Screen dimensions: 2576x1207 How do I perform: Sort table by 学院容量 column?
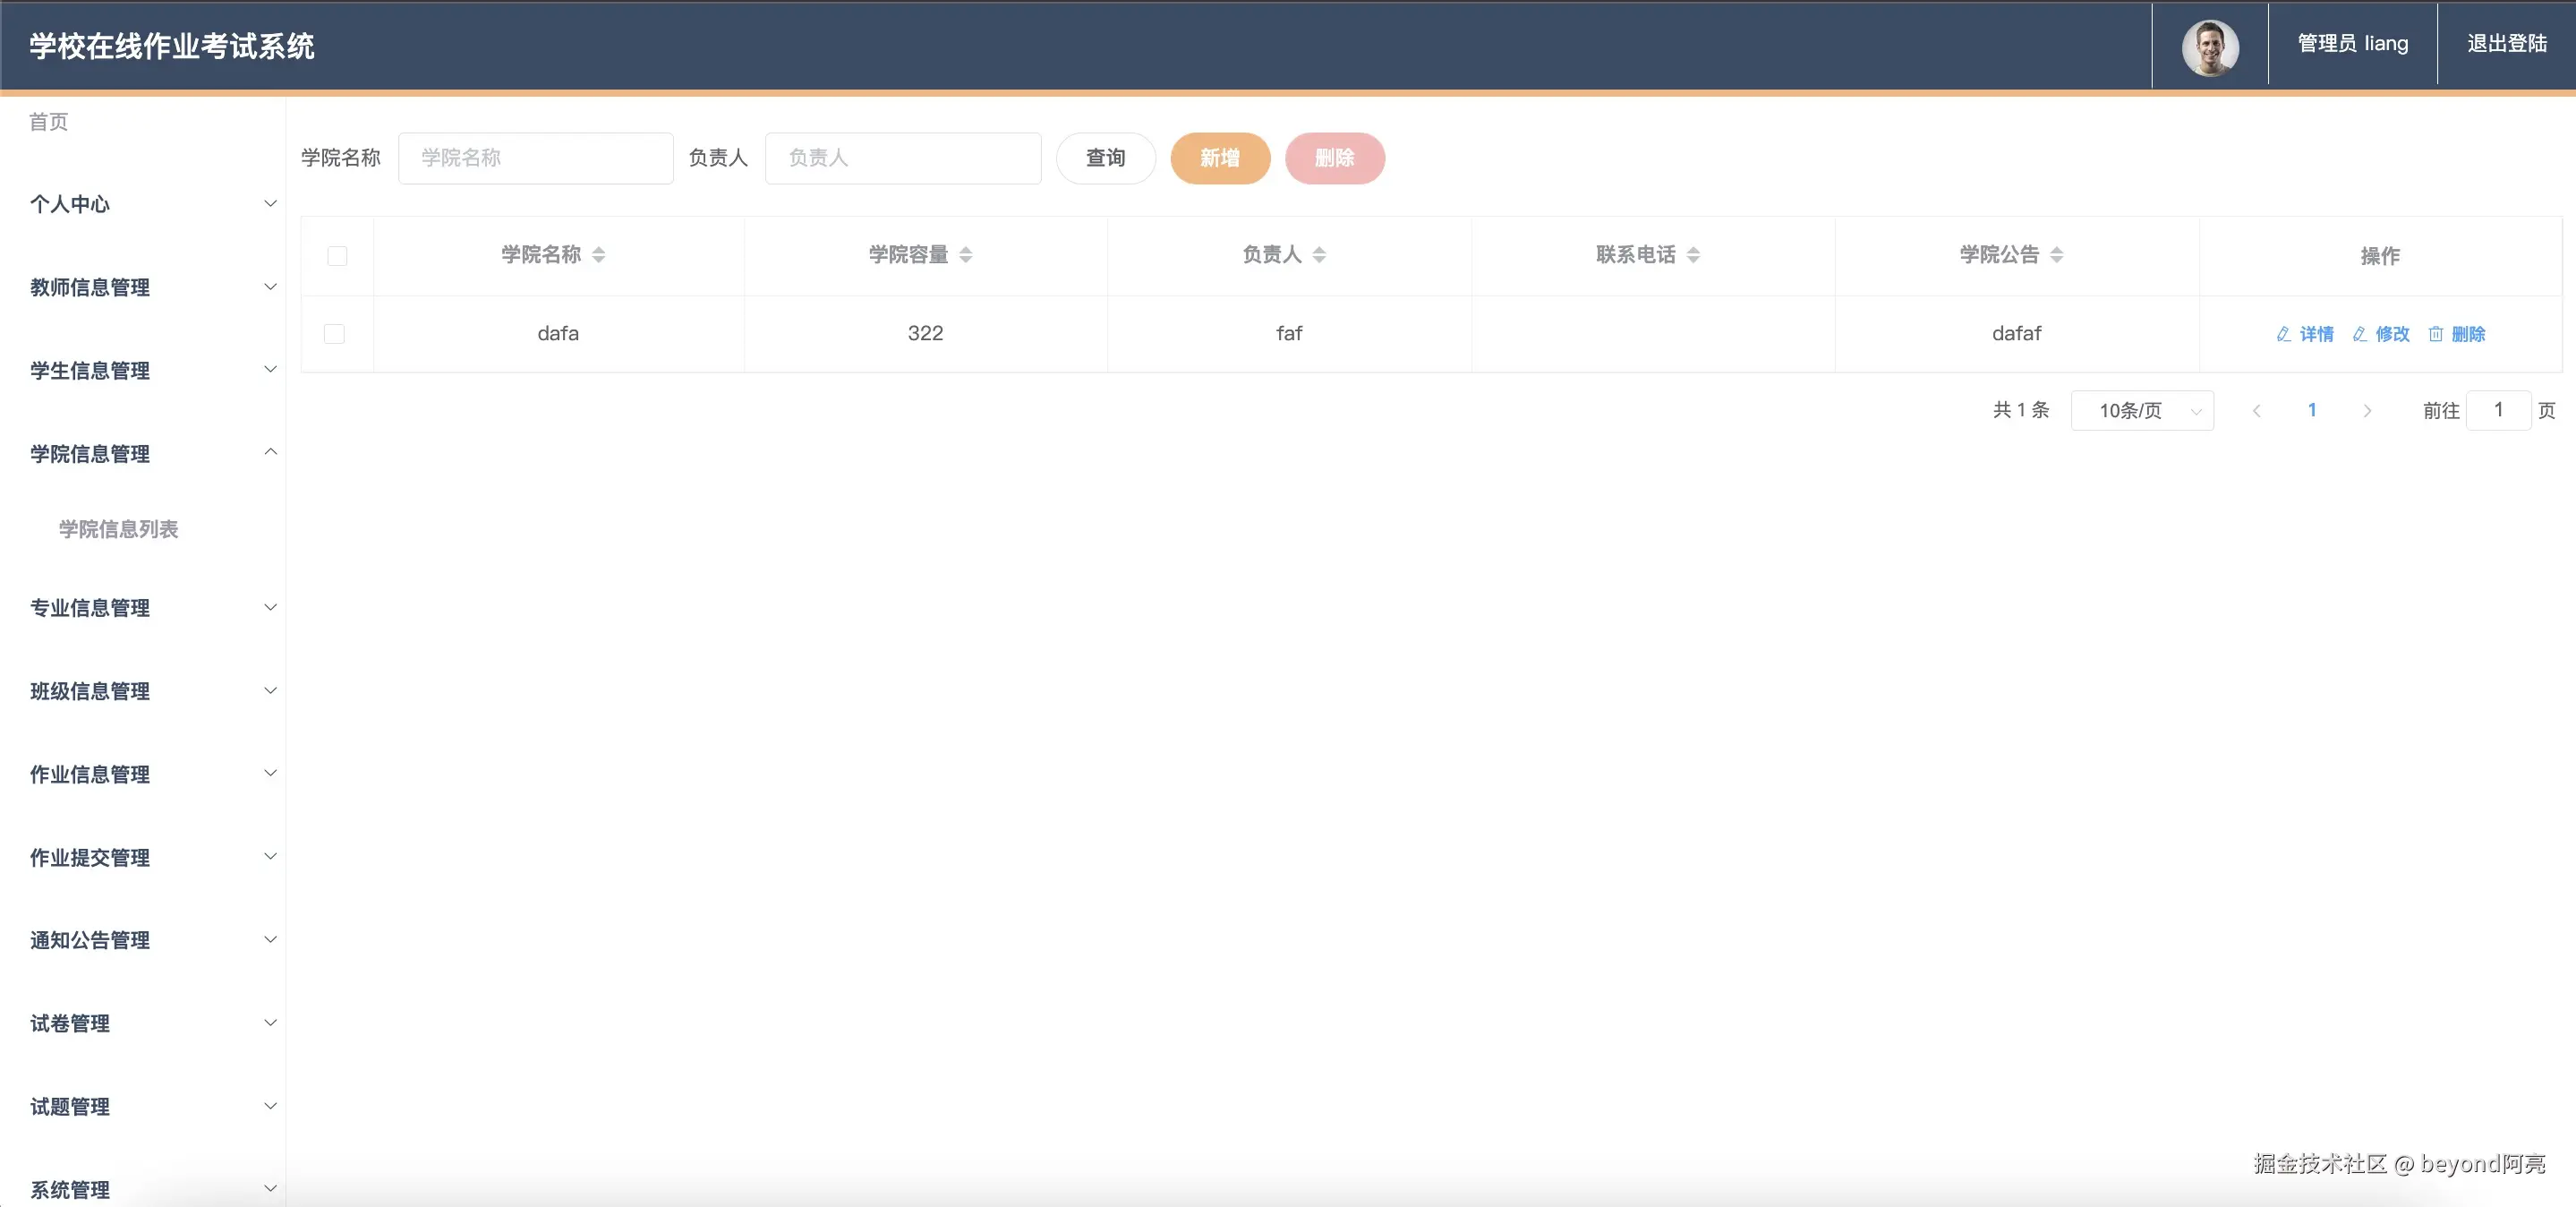coord(921,254)
